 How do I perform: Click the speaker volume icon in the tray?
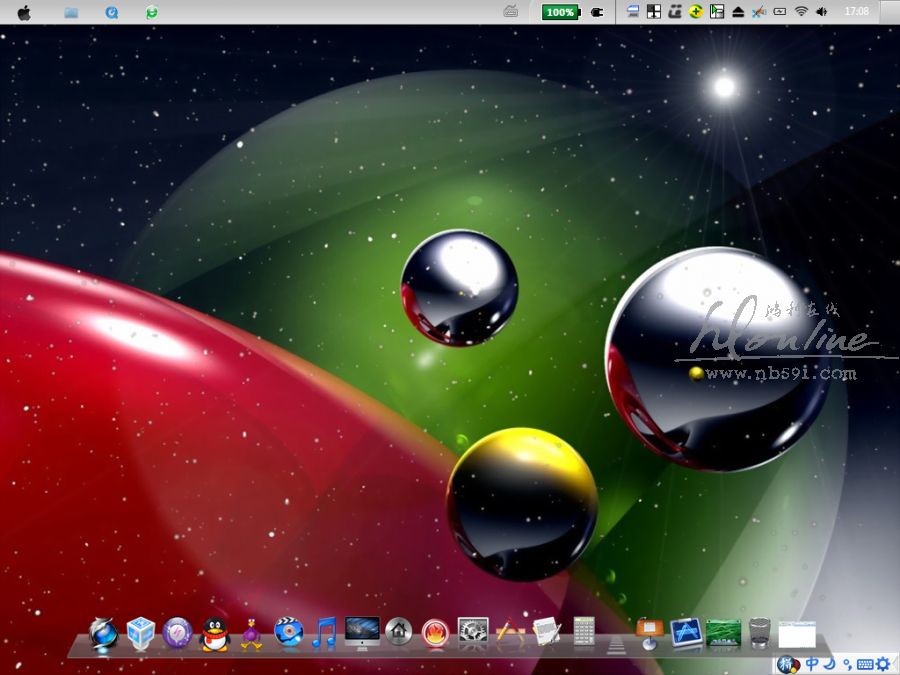822,12
